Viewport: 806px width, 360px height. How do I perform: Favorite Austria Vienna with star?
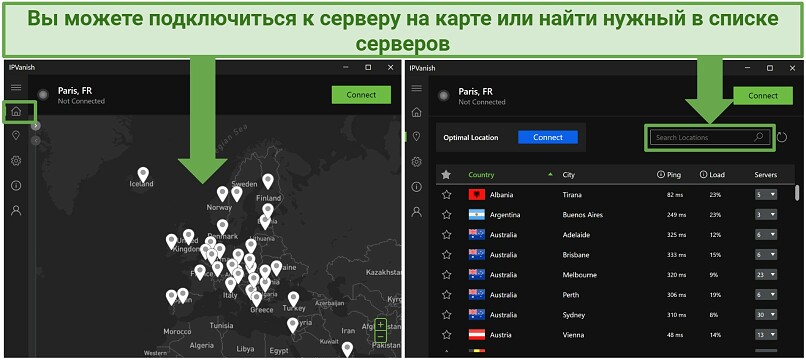[446, 335]
